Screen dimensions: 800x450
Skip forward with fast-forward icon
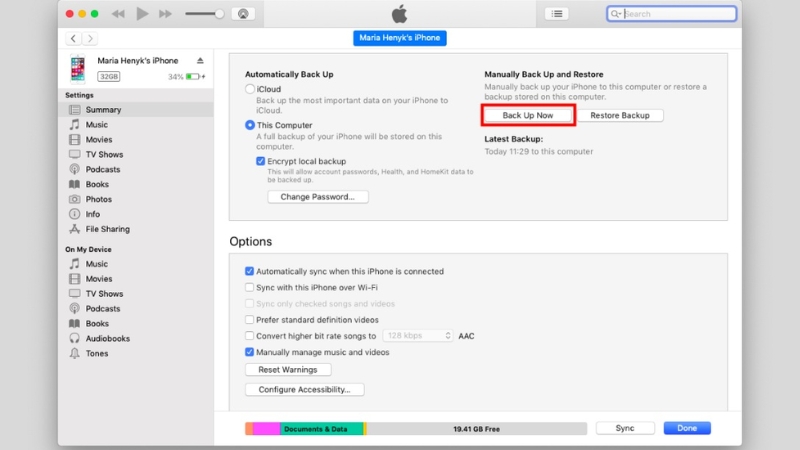[x=165, y=14]
